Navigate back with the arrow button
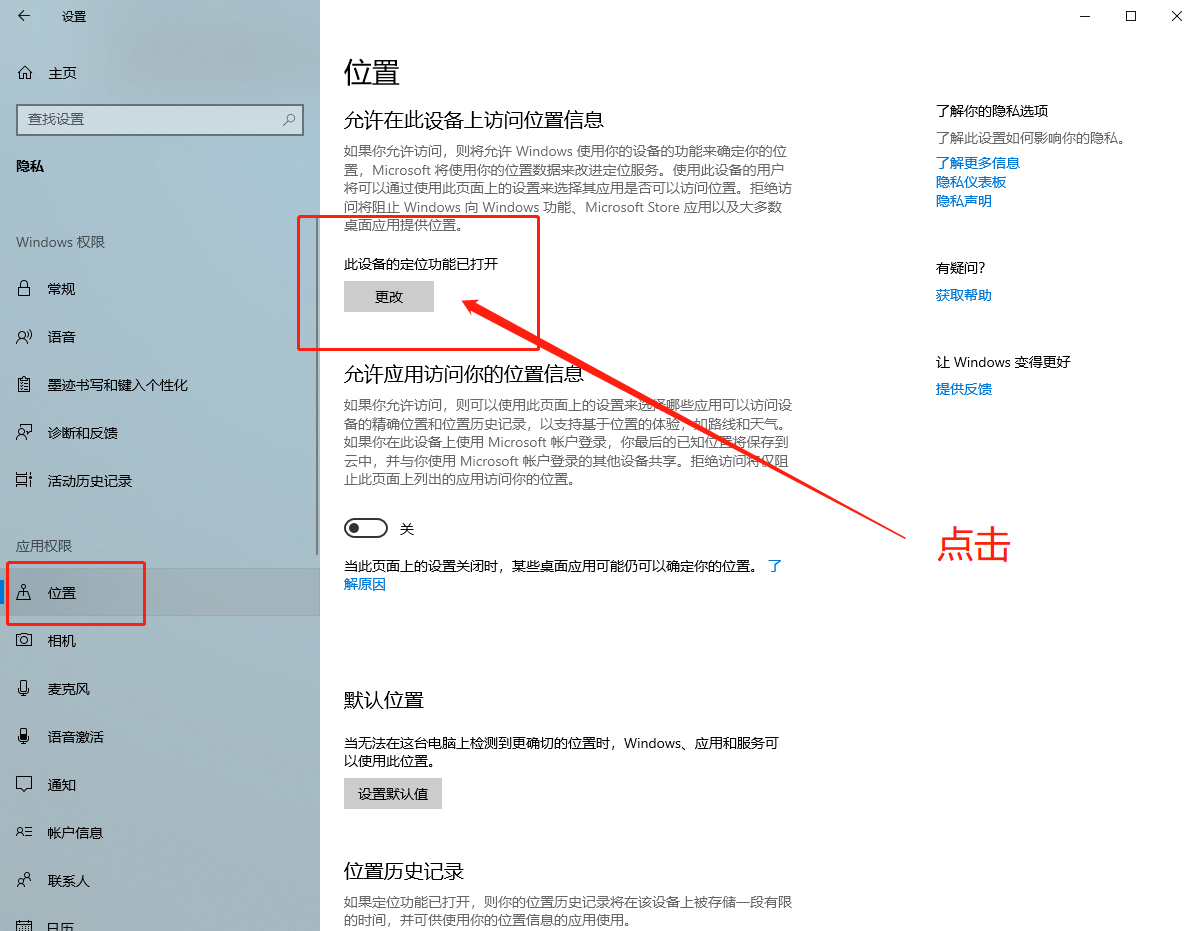Screen dimensions: 1200x931 pos(24,16)
